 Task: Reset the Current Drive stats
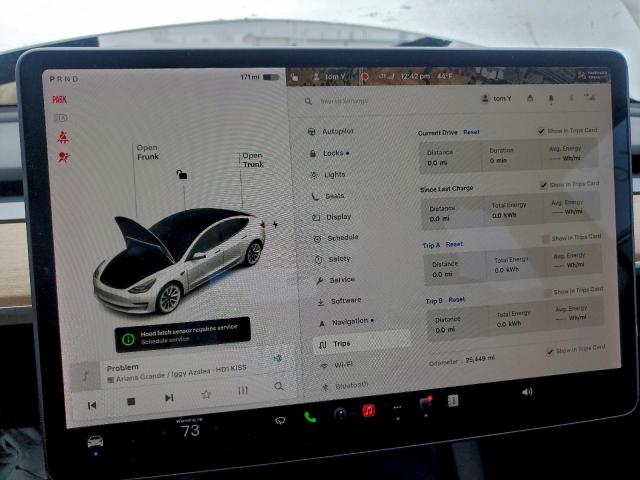click(x=471, y=132)
